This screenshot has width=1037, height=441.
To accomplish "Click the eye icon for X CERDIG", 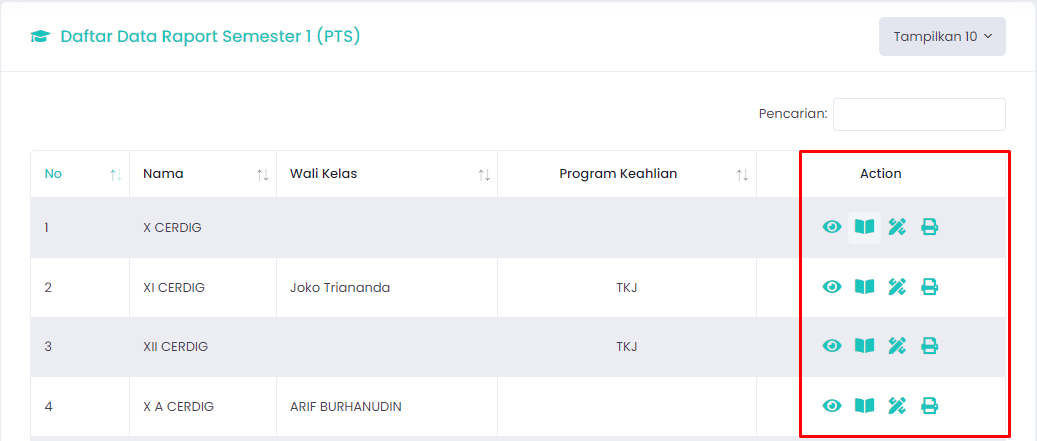I will pyautogui.click(x=831, y=227).
